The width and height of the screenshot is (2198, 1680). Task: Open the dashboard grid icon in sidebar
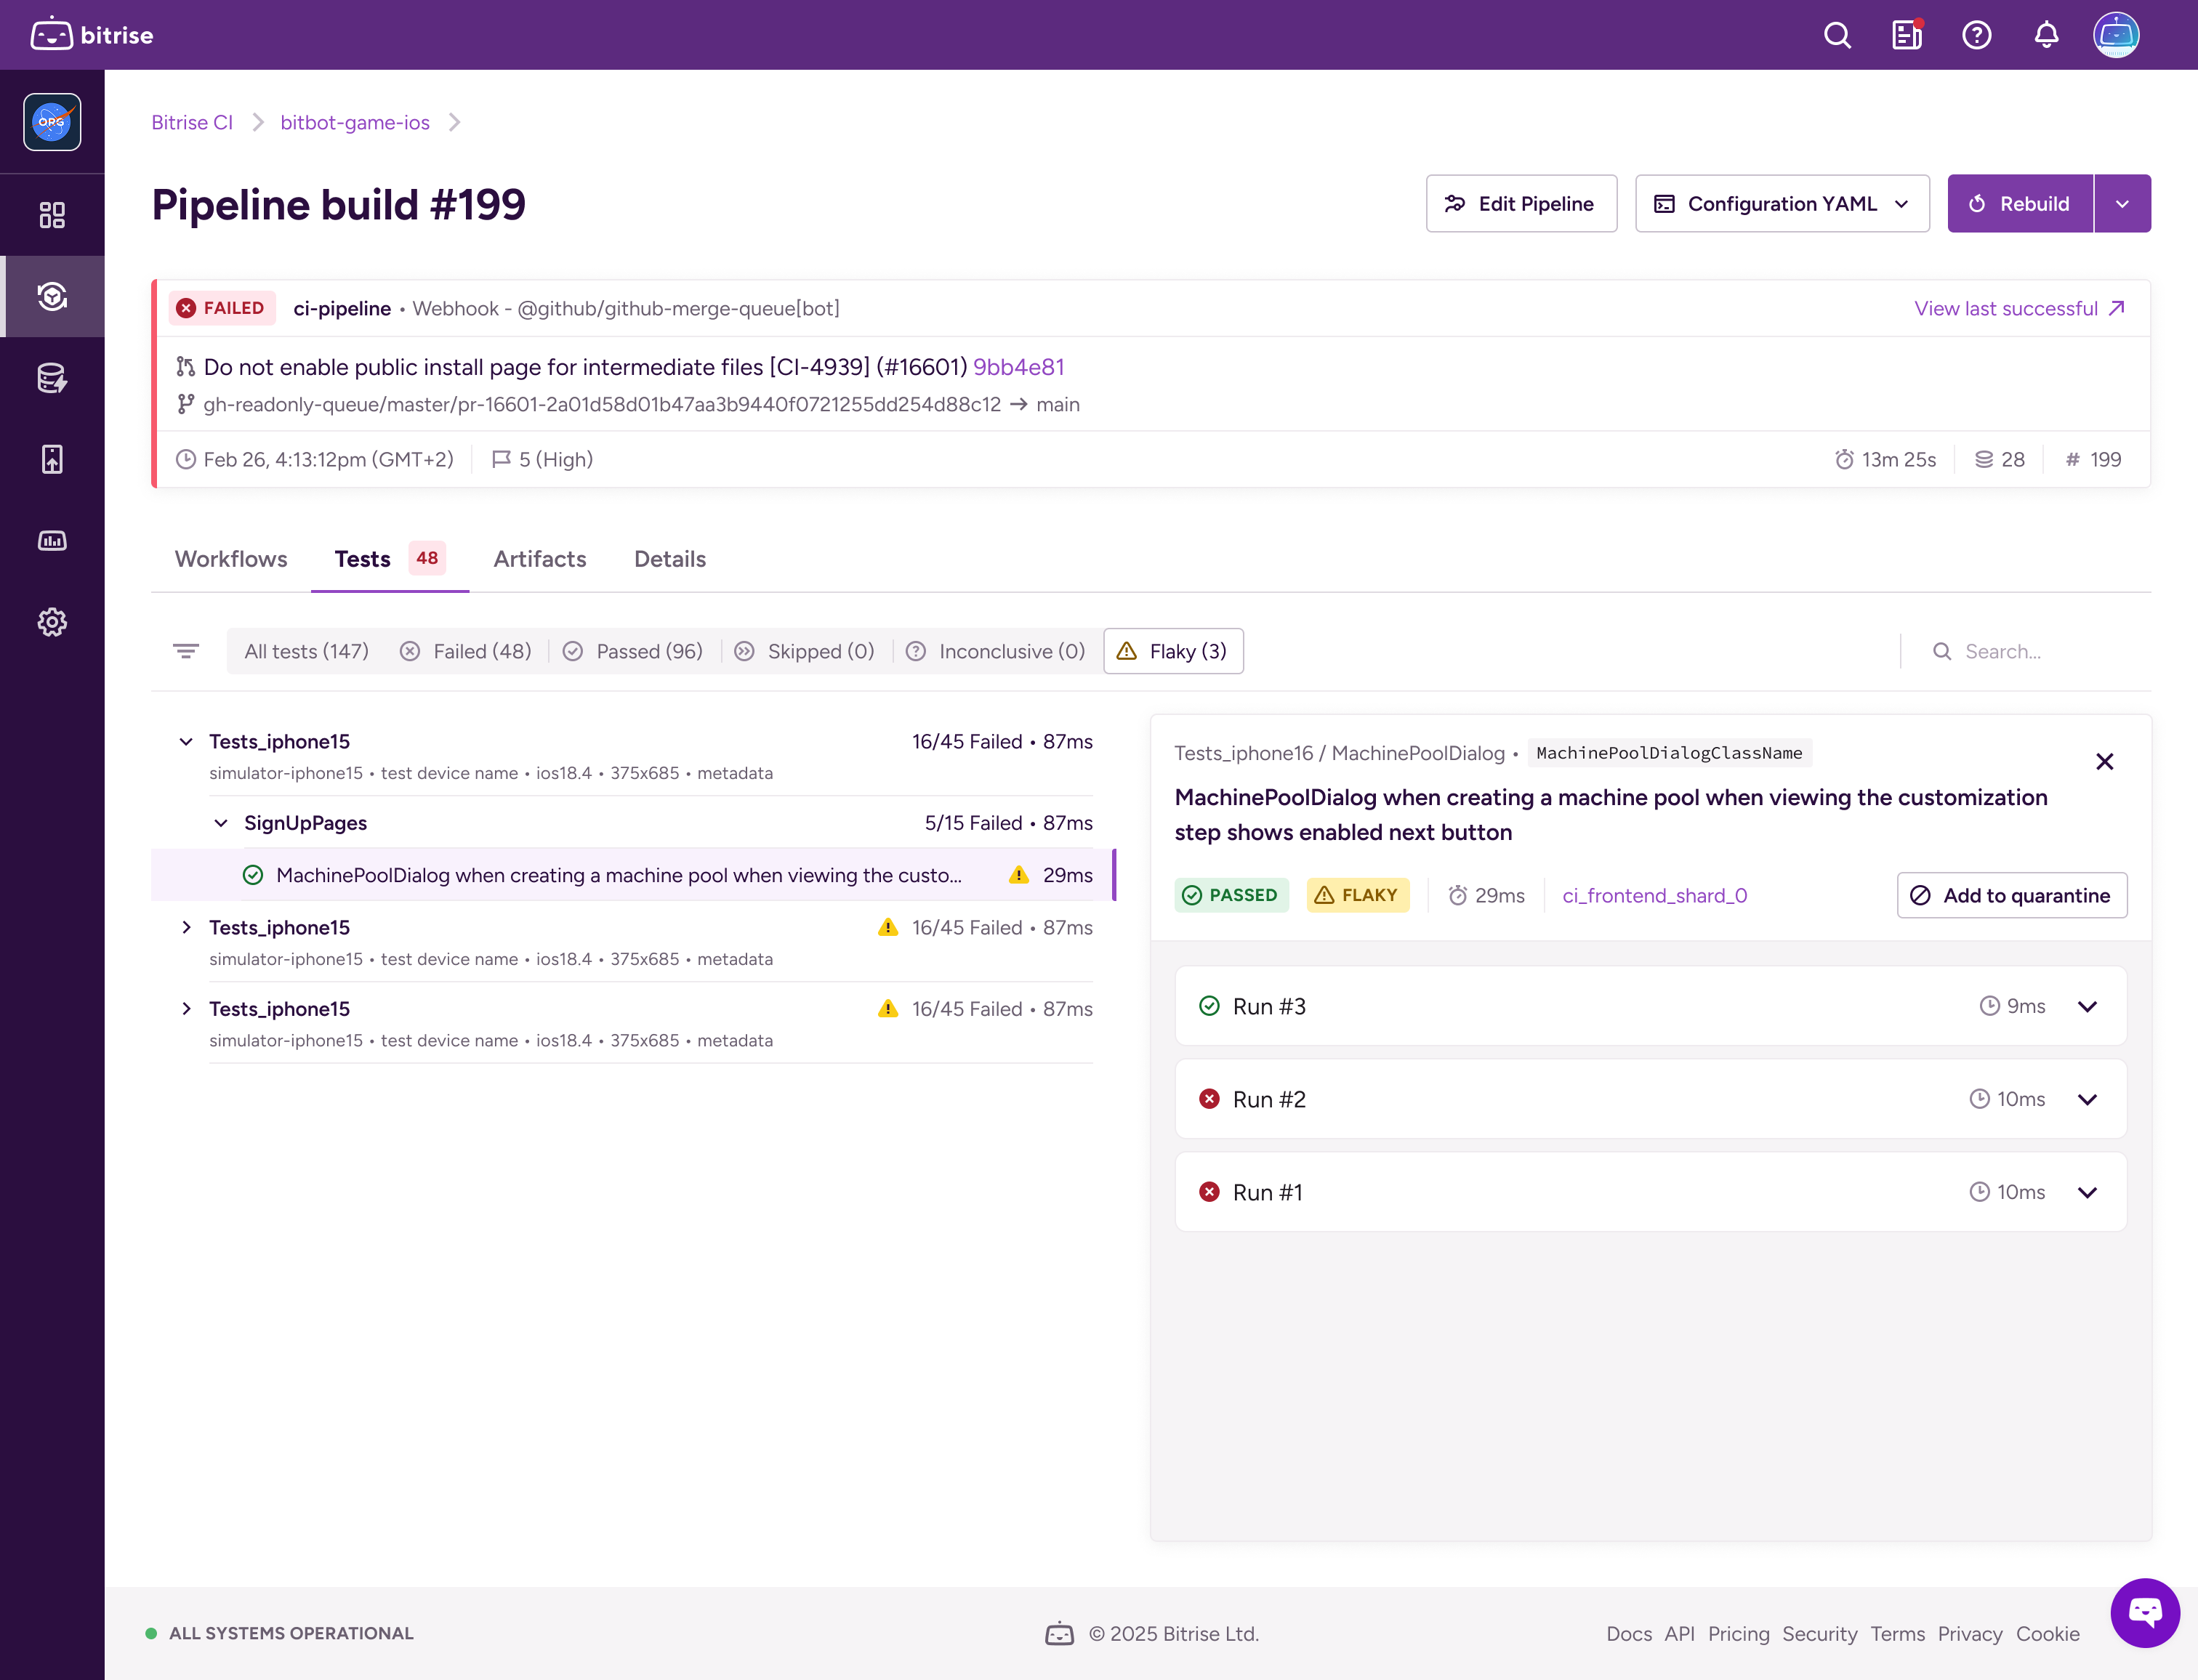(x=52, y=215)
